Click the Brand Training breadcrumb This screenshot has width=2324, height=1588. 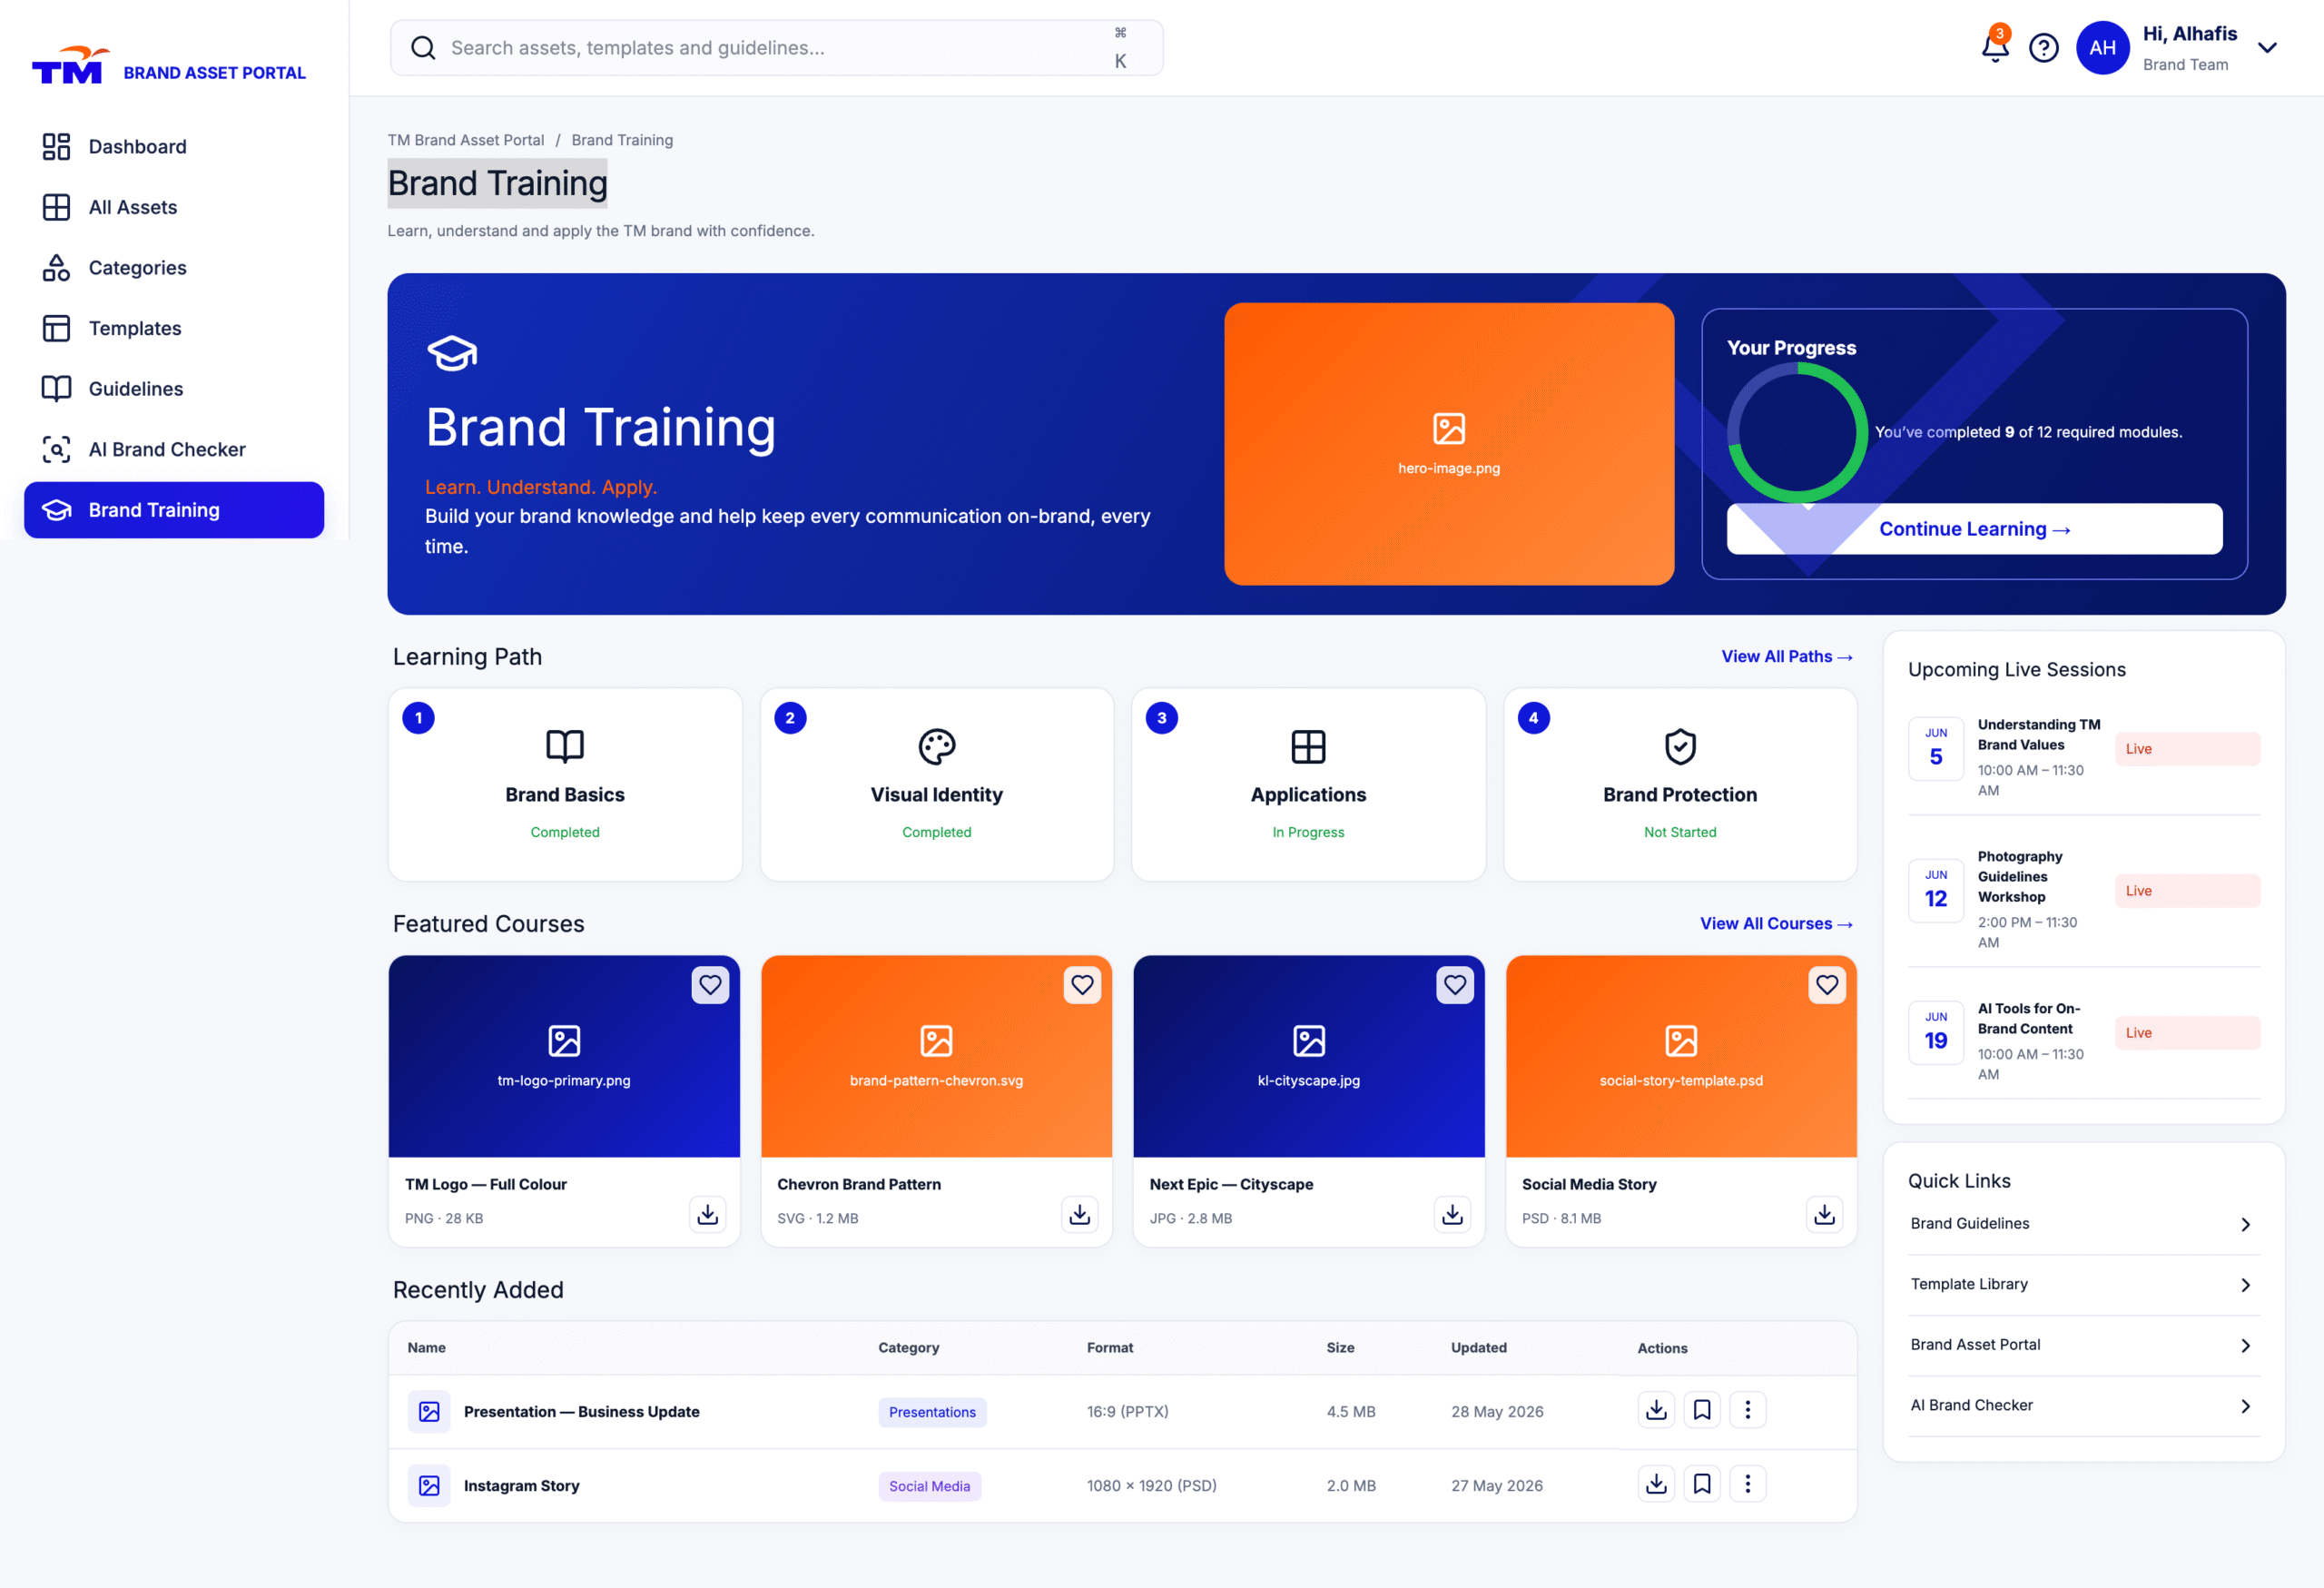pos(622,140)
